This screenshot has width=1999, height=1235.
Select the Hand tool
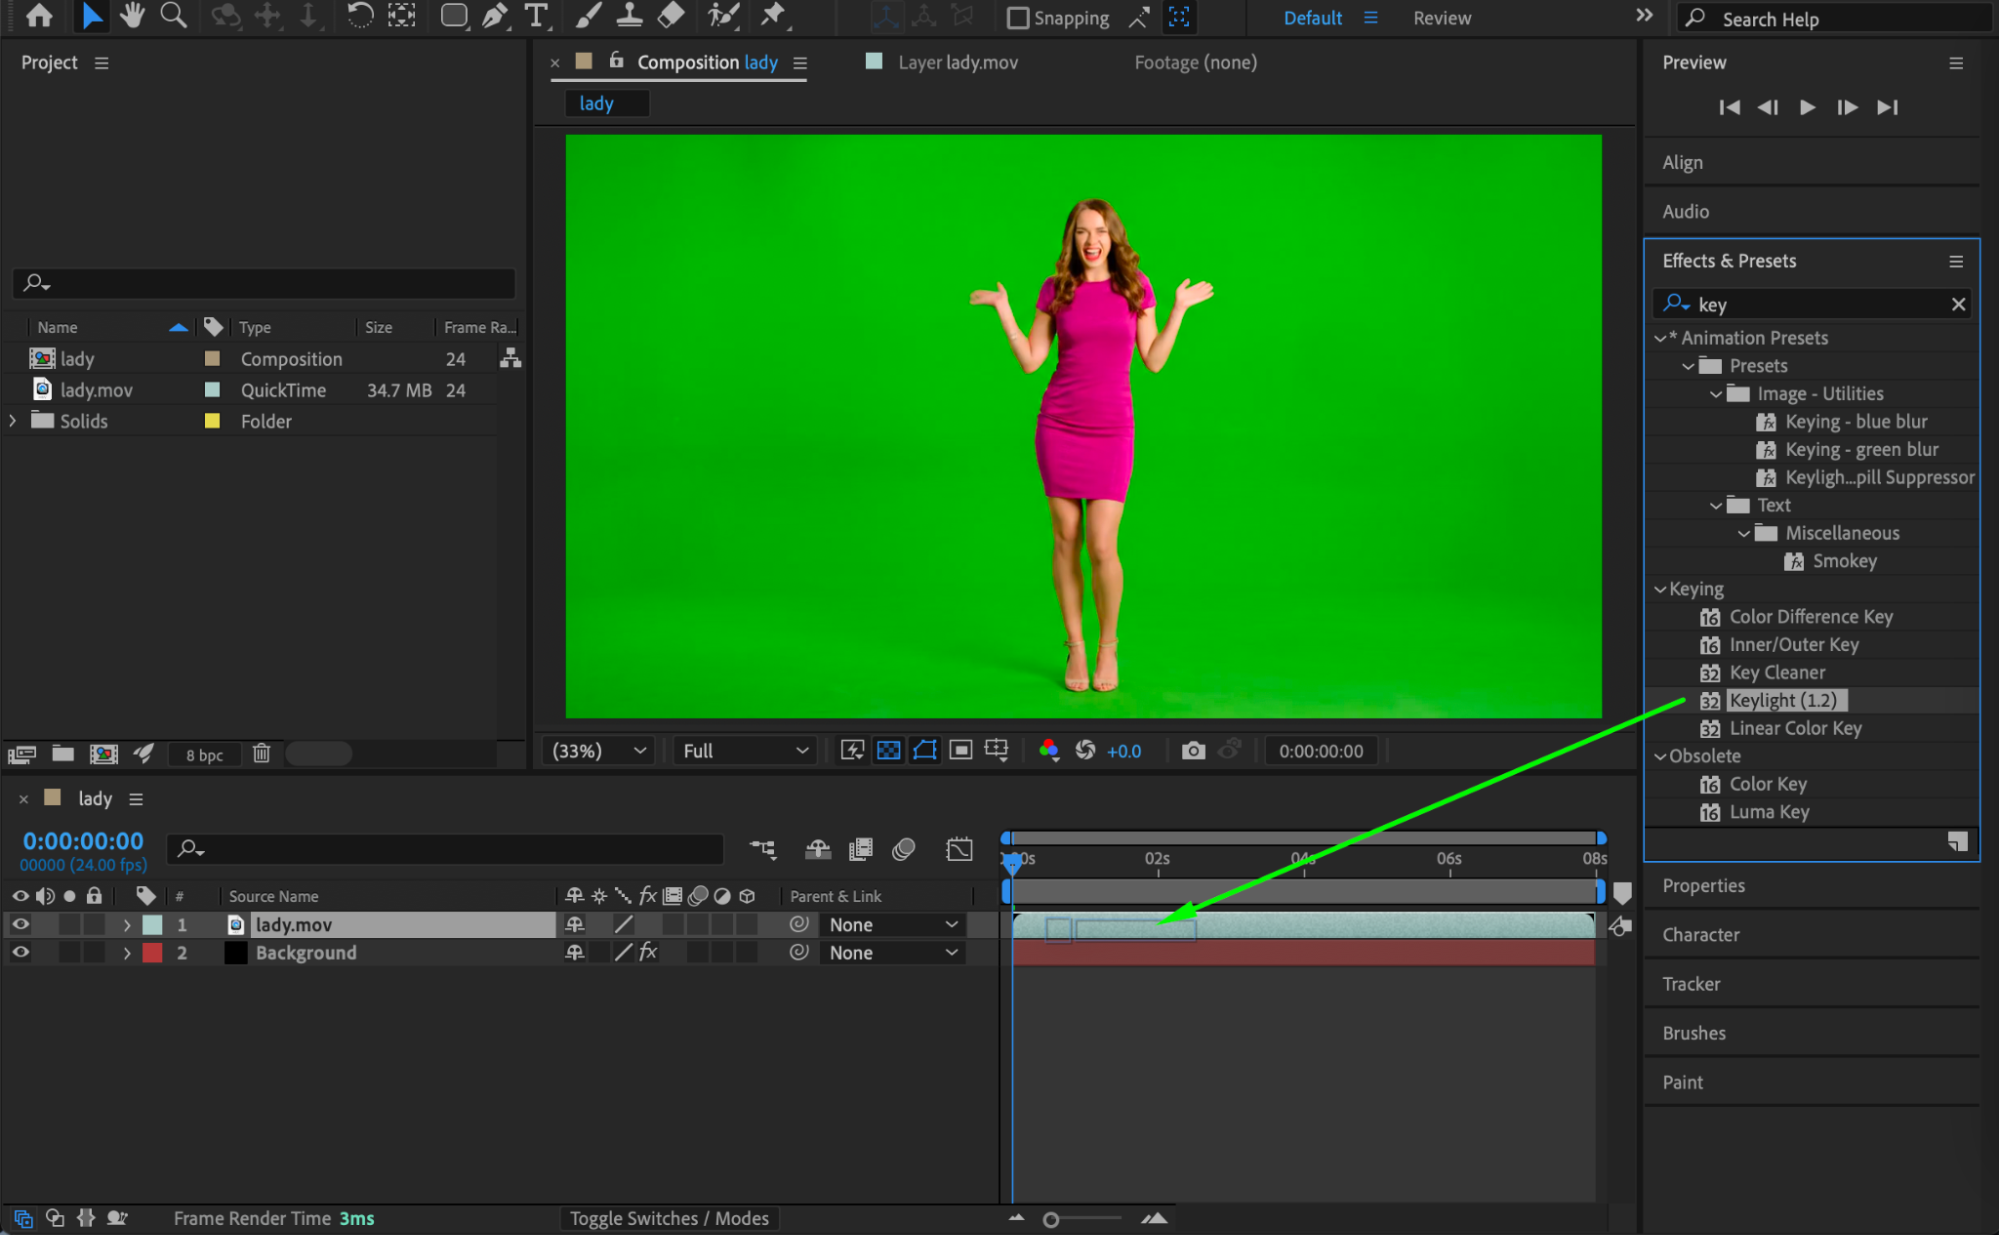click(x=131, y=15)
